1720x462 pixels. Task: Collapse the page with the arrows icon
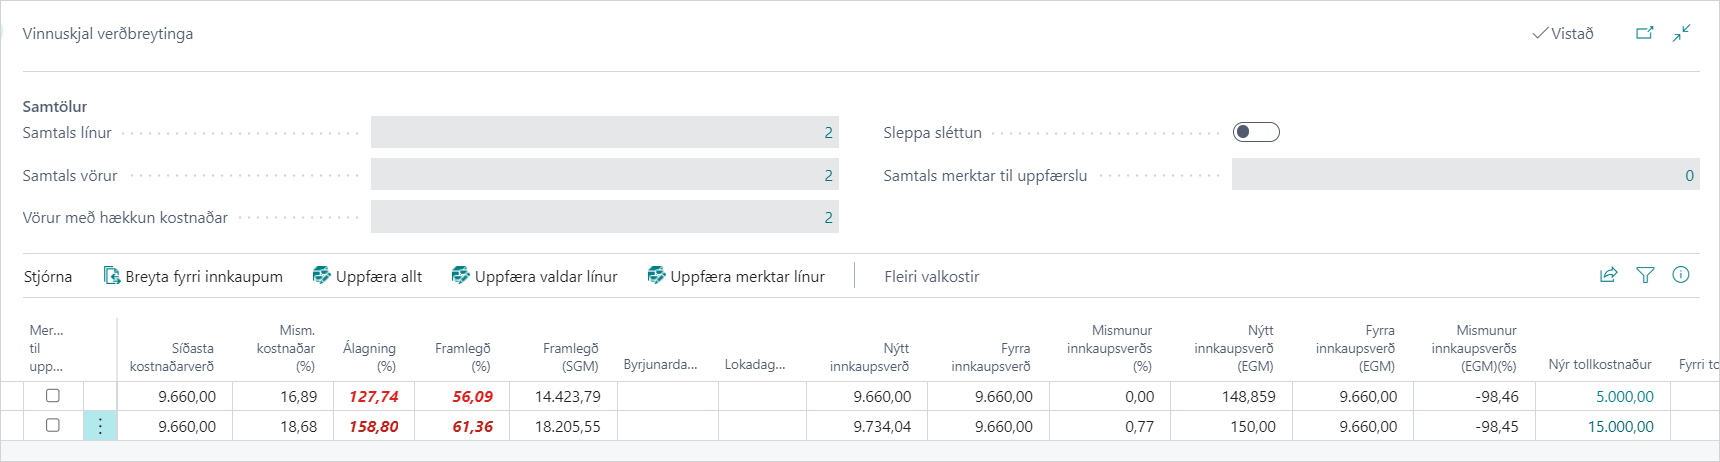tap(1682, 33)
